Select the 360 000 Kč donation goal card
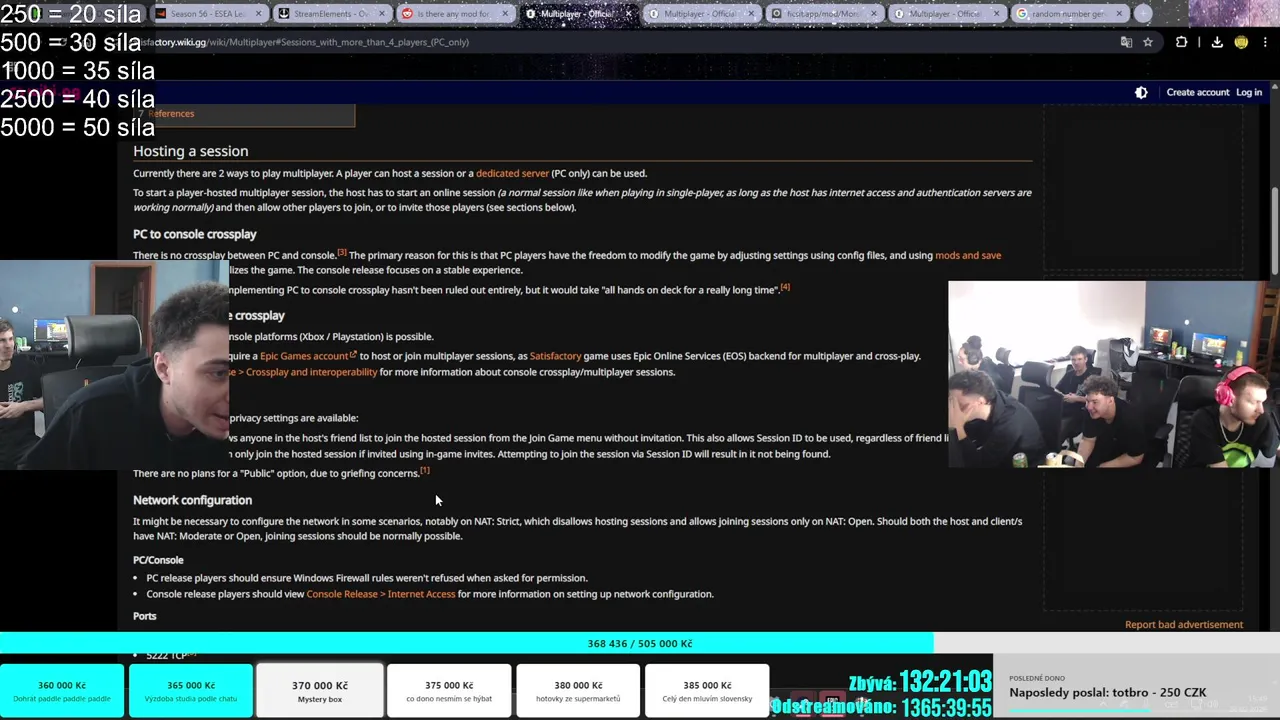The height and width of the screenshot is (720, 1280). (62, 690)
